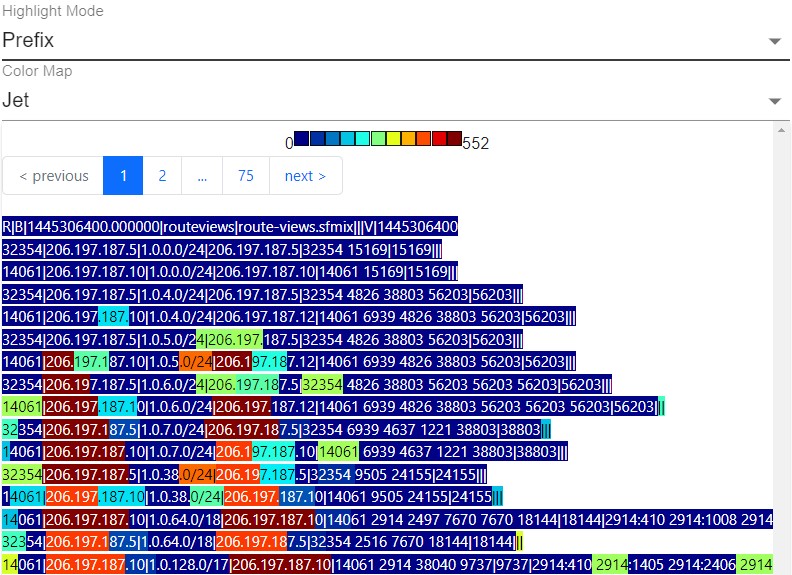Click the orange-red legend swatch
This screenshot has height=575, width=792.
coord(424,138)
